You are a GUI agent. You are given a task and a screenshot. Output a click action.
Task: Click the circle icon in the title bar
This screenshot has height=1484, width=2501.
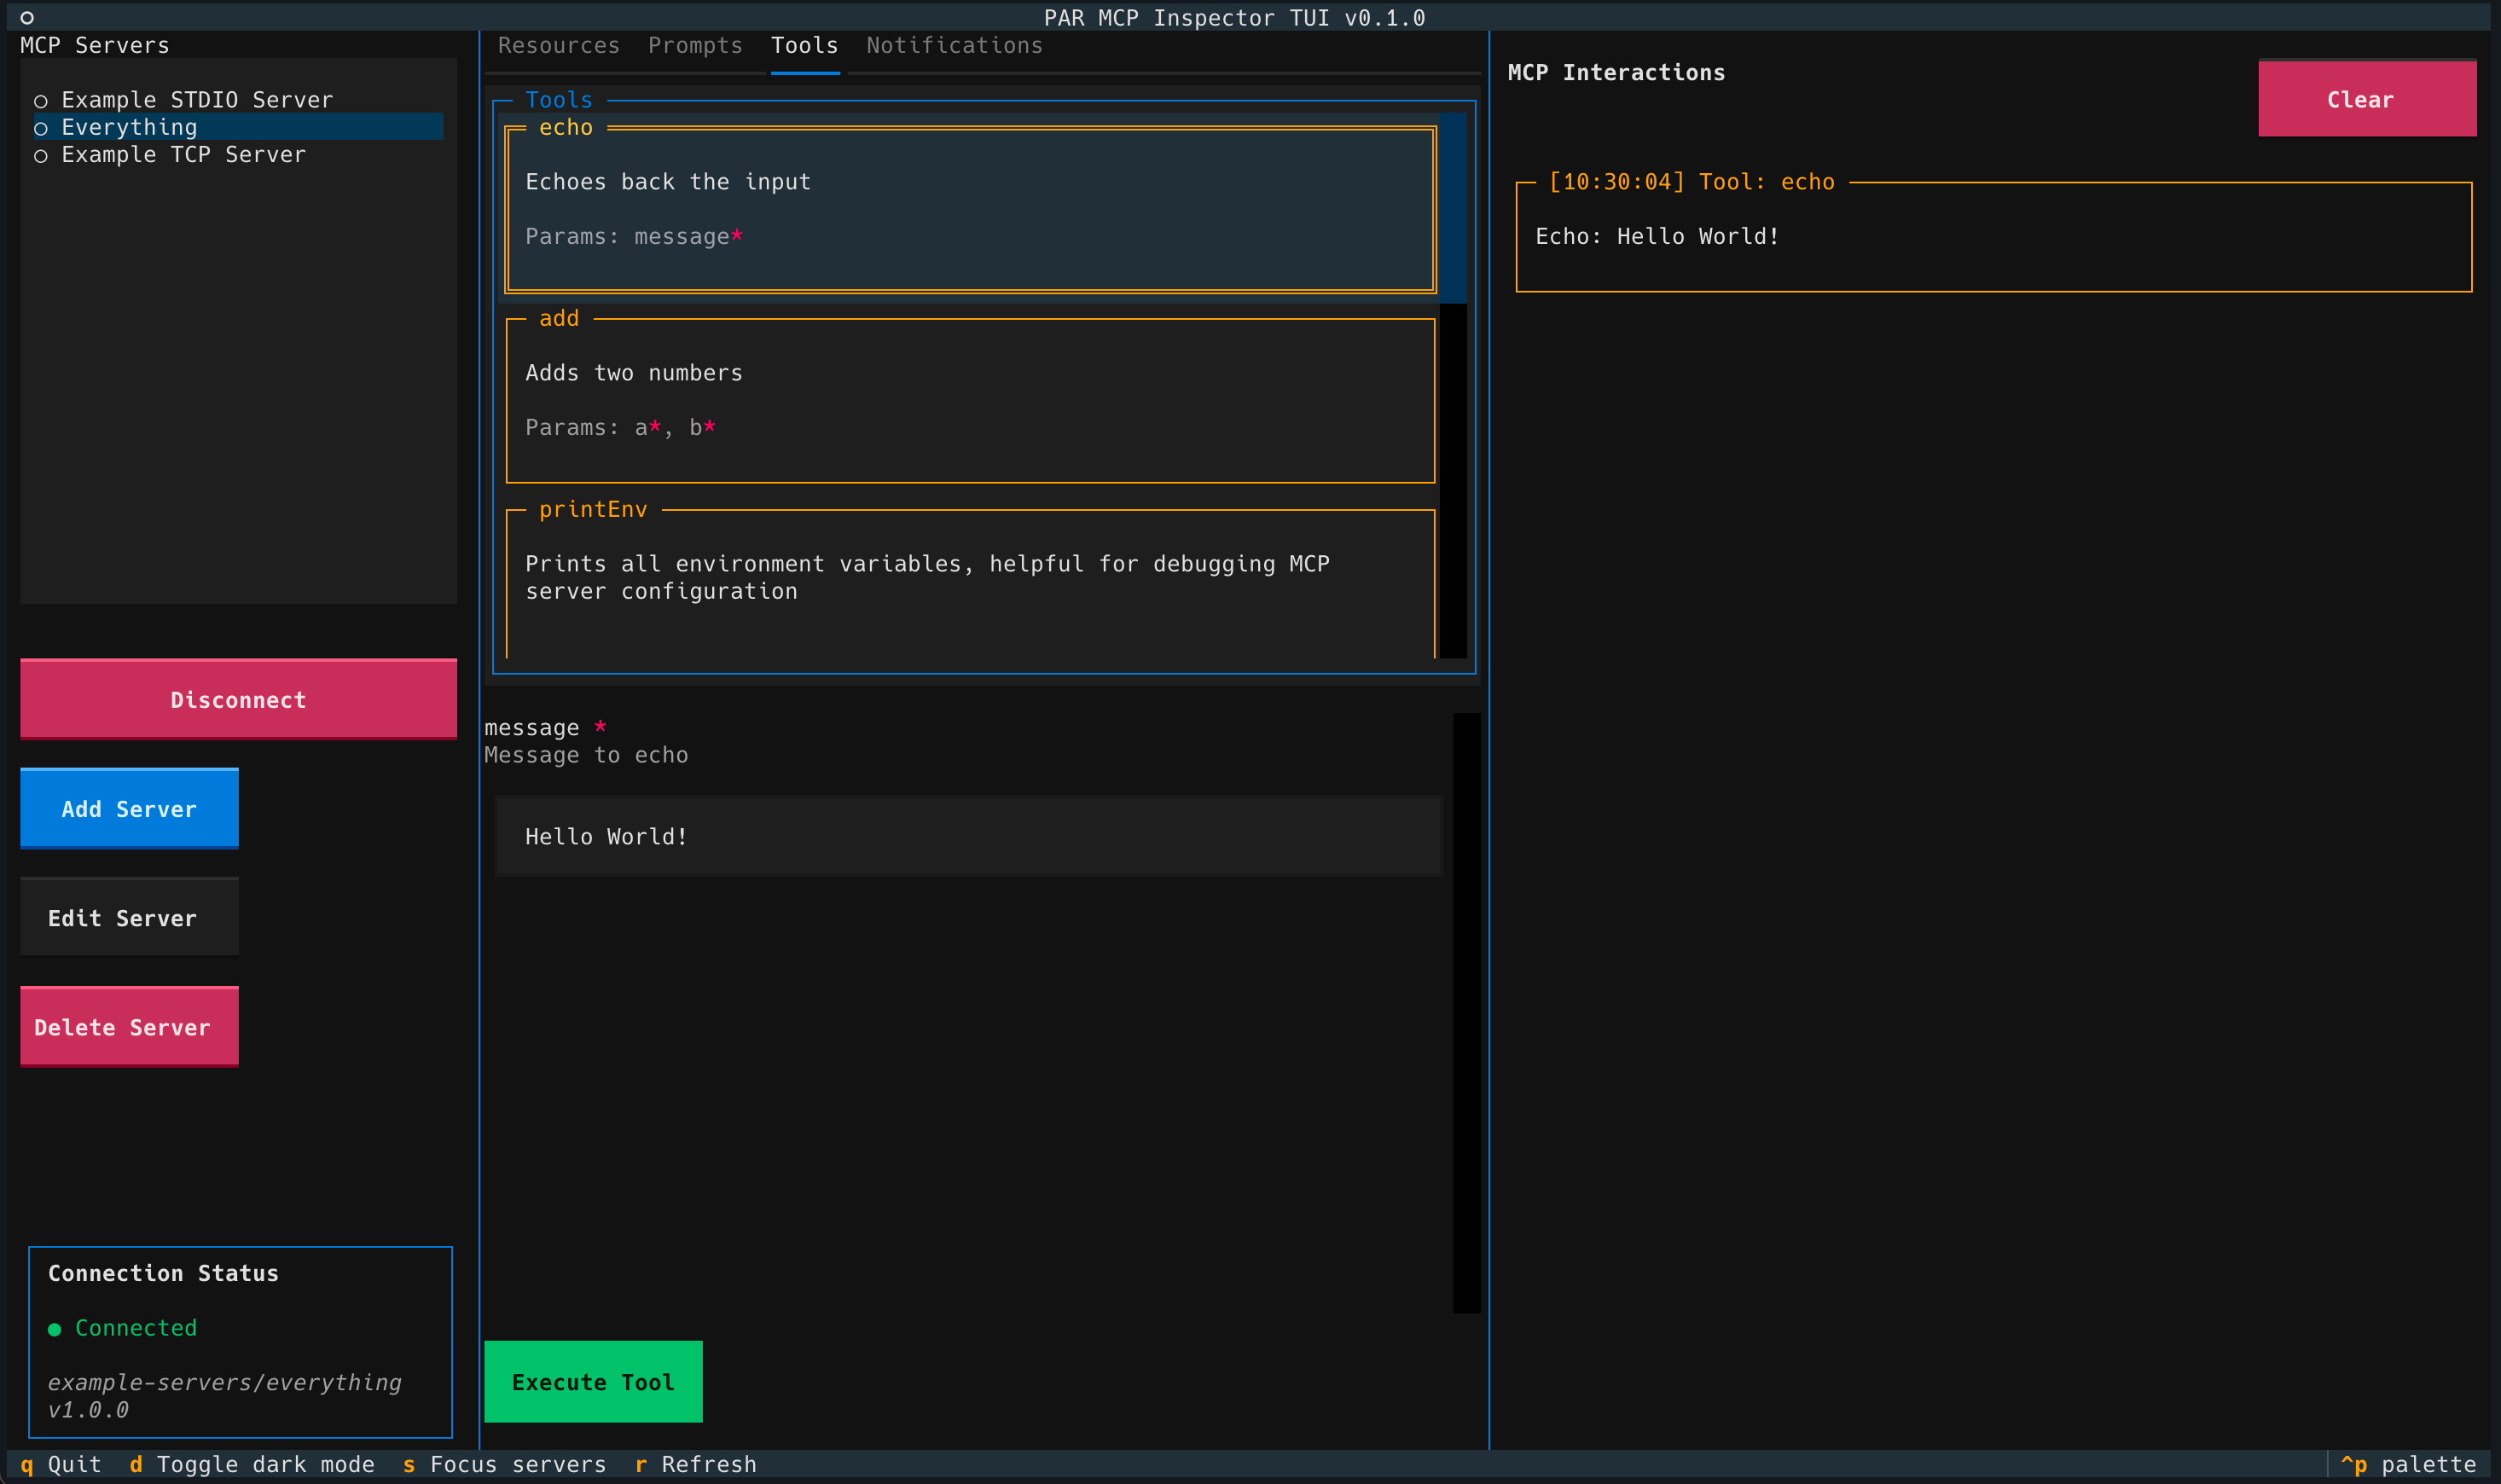[x=27, y=17]
